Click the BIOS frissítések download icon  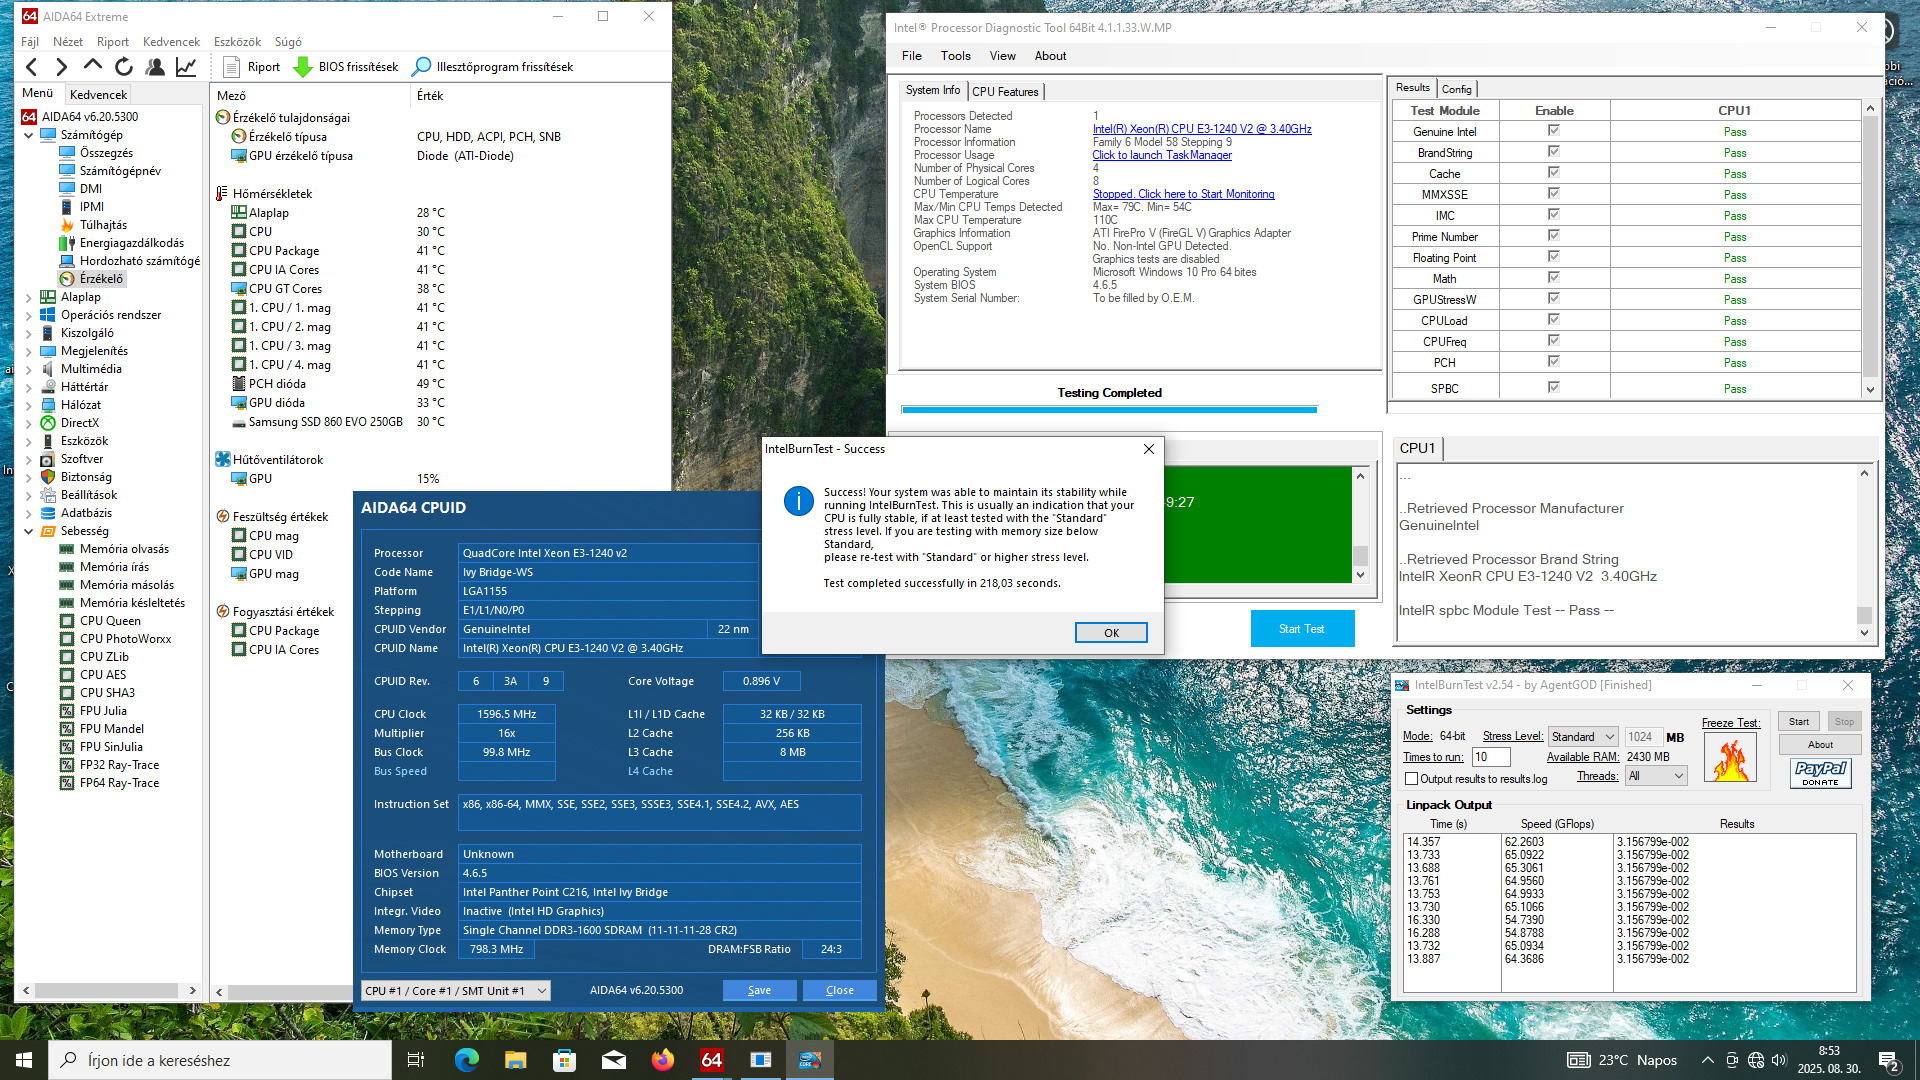(x=303, y=67)
